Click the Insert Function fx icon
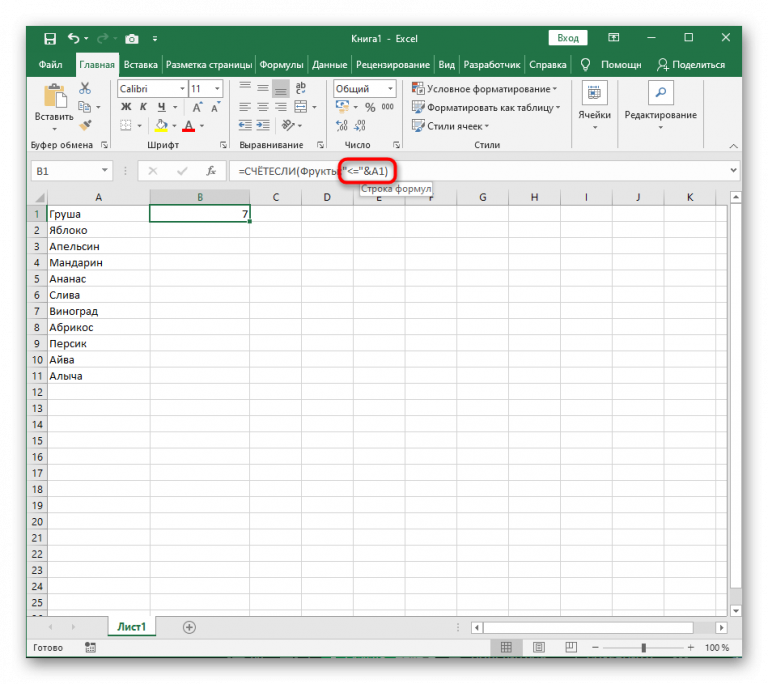 tap(211, 171)
